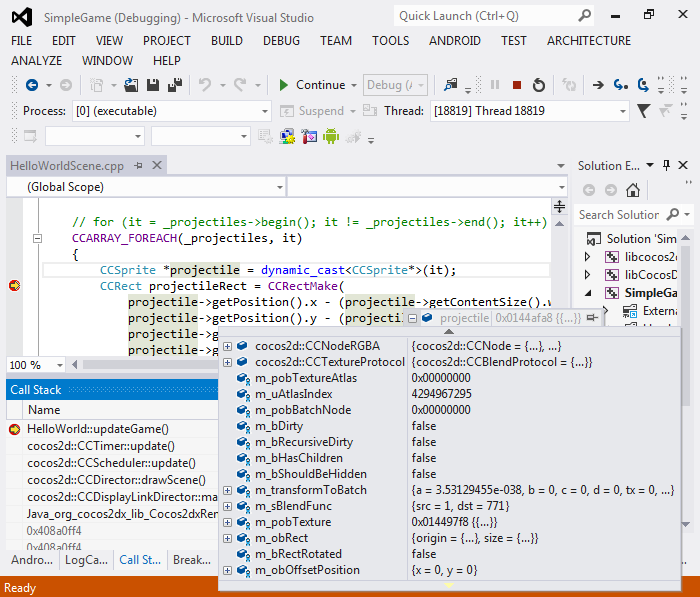Expand cocos2d::CCNodeRGBA member
The width and height of the screenshot is (700, 597).
[228, 346]
